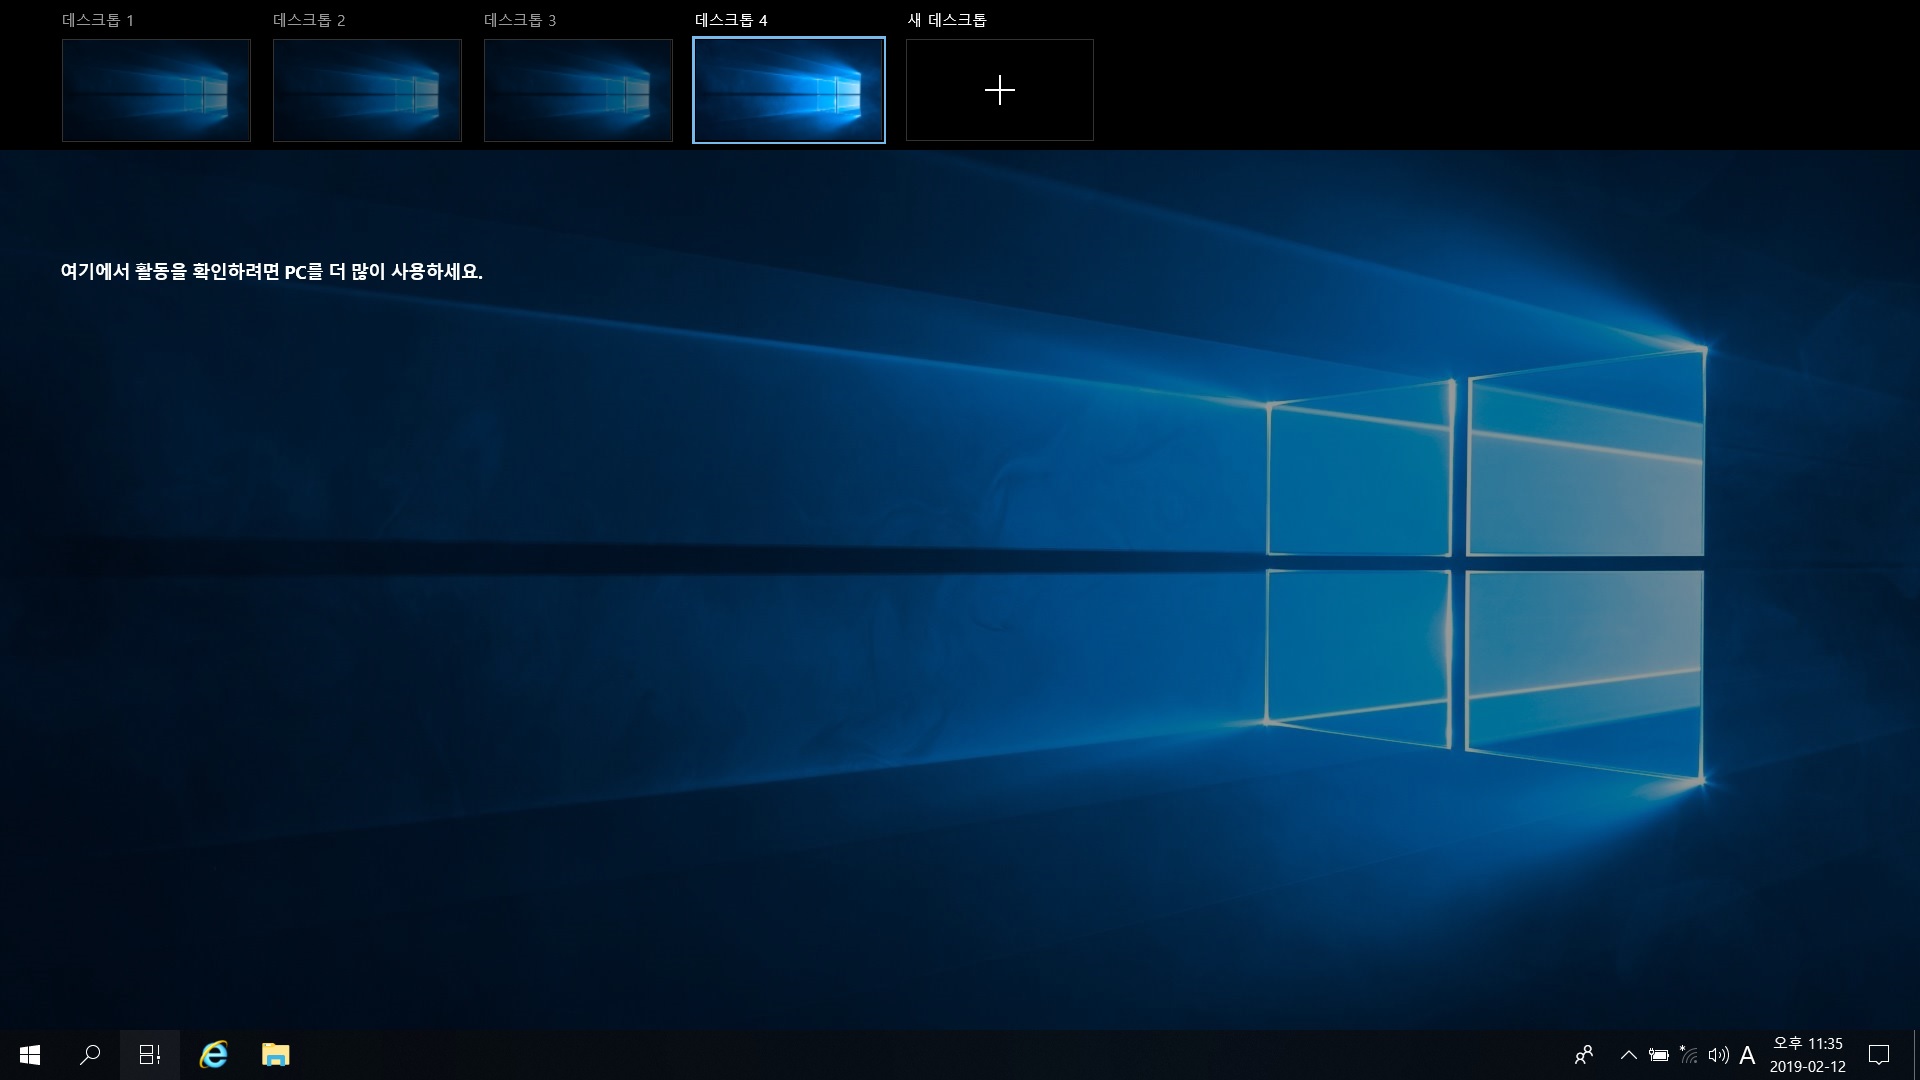Click the activity hint message text
The image size is (1920, 1080).
coord(272,272)
